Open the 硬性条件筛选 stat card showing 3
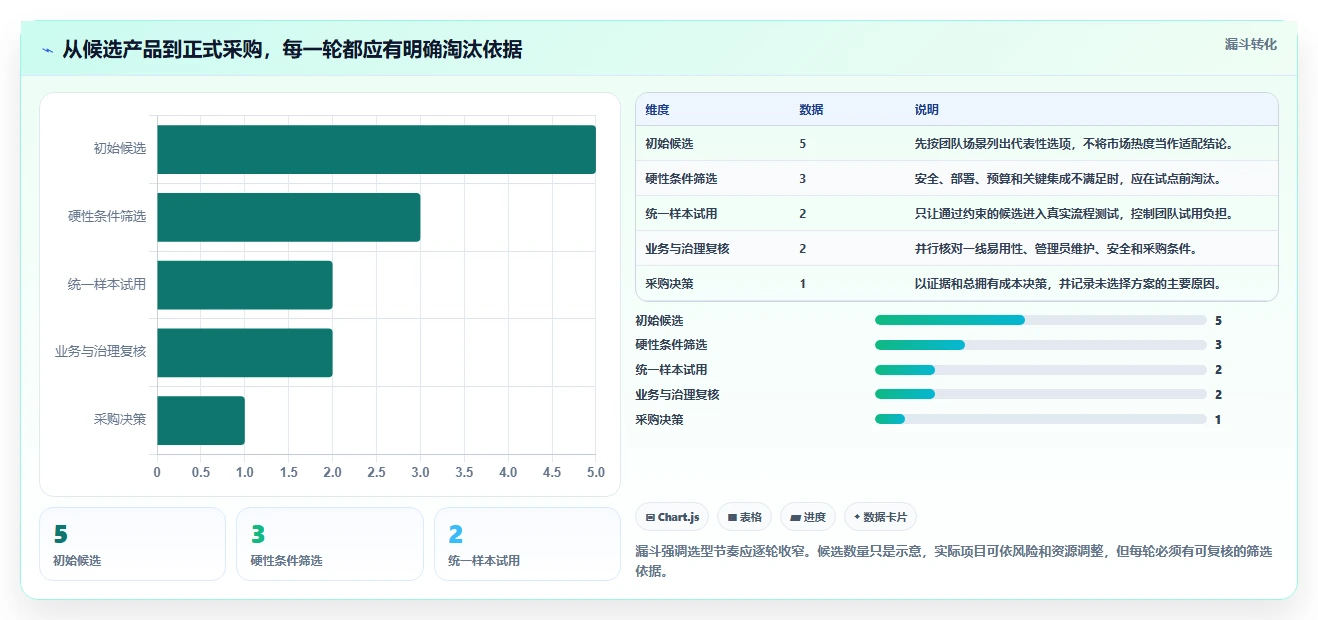Screen dimensions: 1318x620 click(x=329, y=544)
